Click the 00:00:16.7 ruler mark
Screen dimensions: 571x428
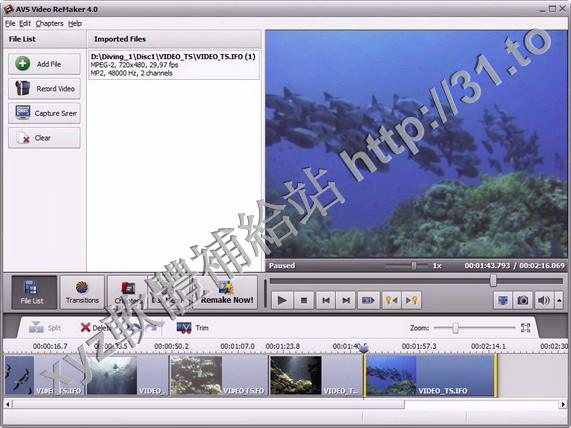[50, 346]
